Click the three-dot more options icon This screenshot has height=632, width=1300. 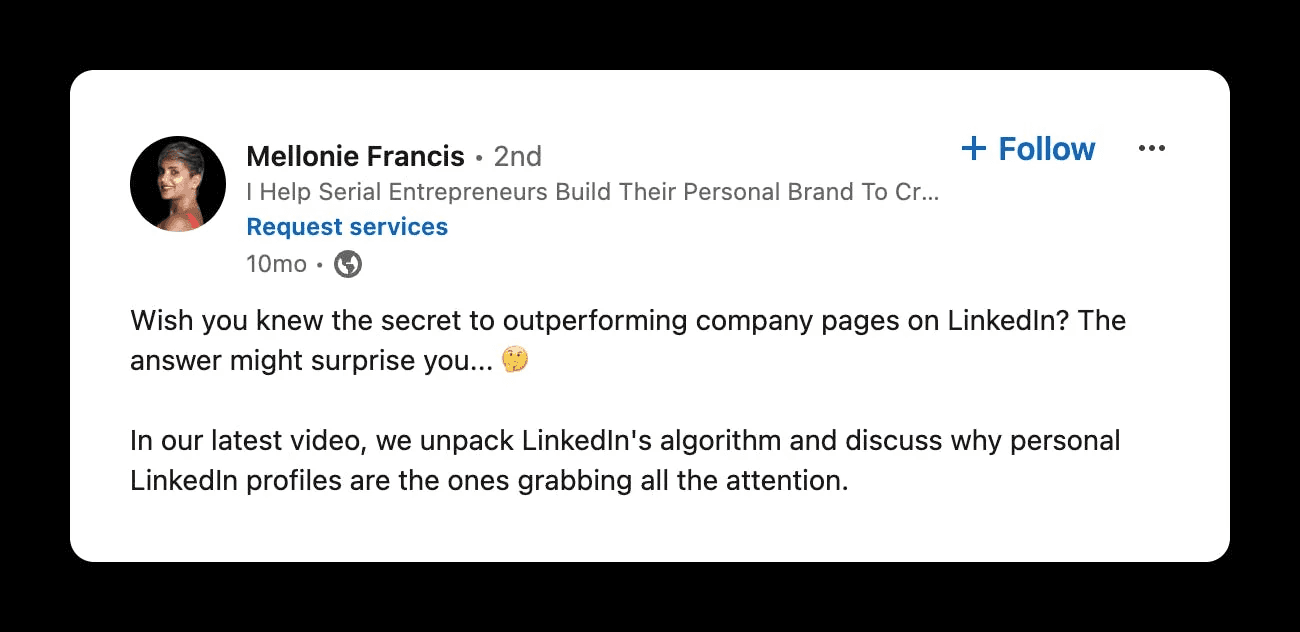(1152, 149)
